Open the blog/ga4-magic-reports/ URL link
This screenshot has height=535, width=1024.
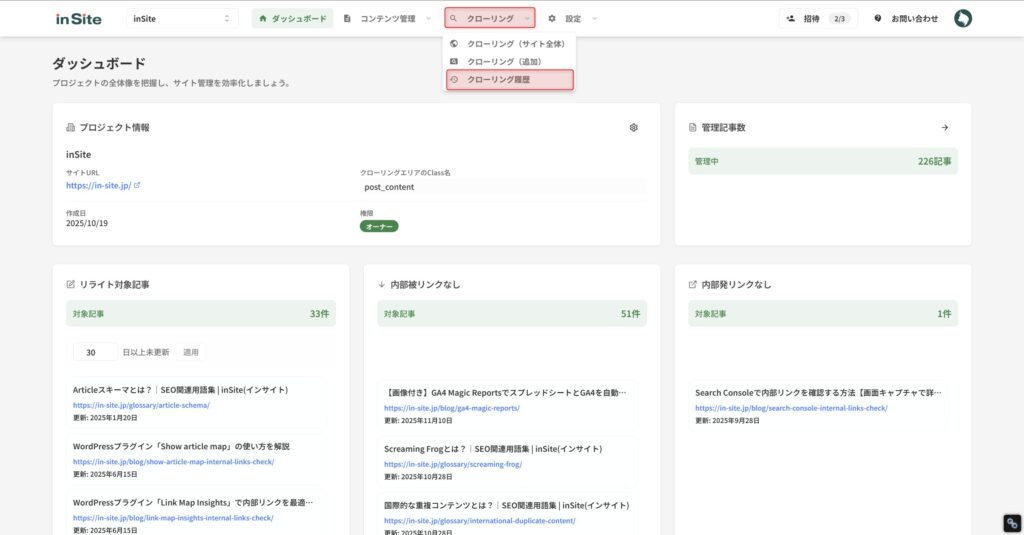click(452, 408)
